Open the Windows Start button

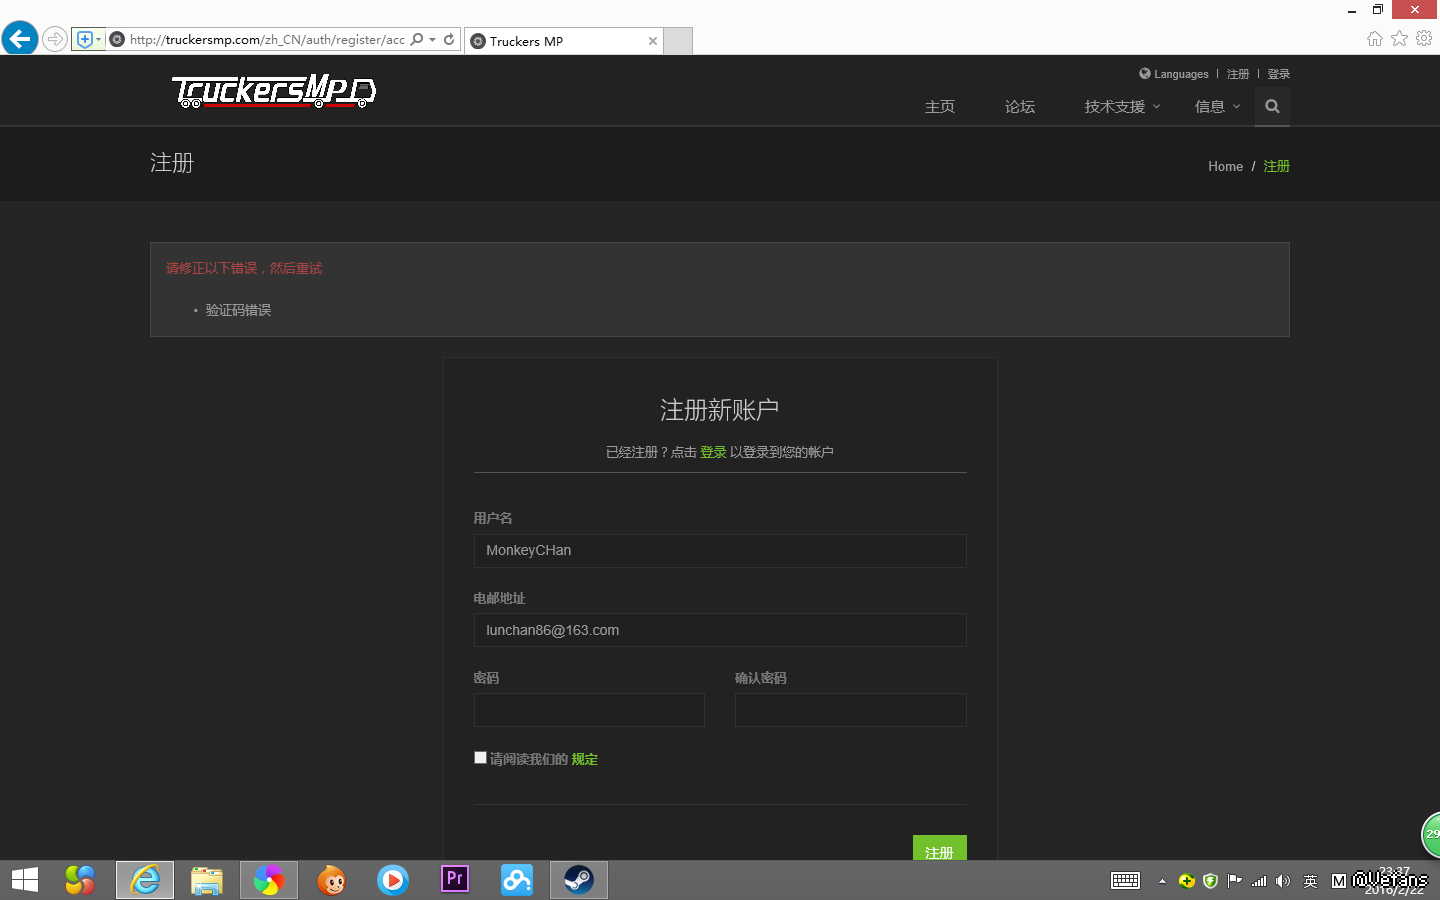[25, 880]
